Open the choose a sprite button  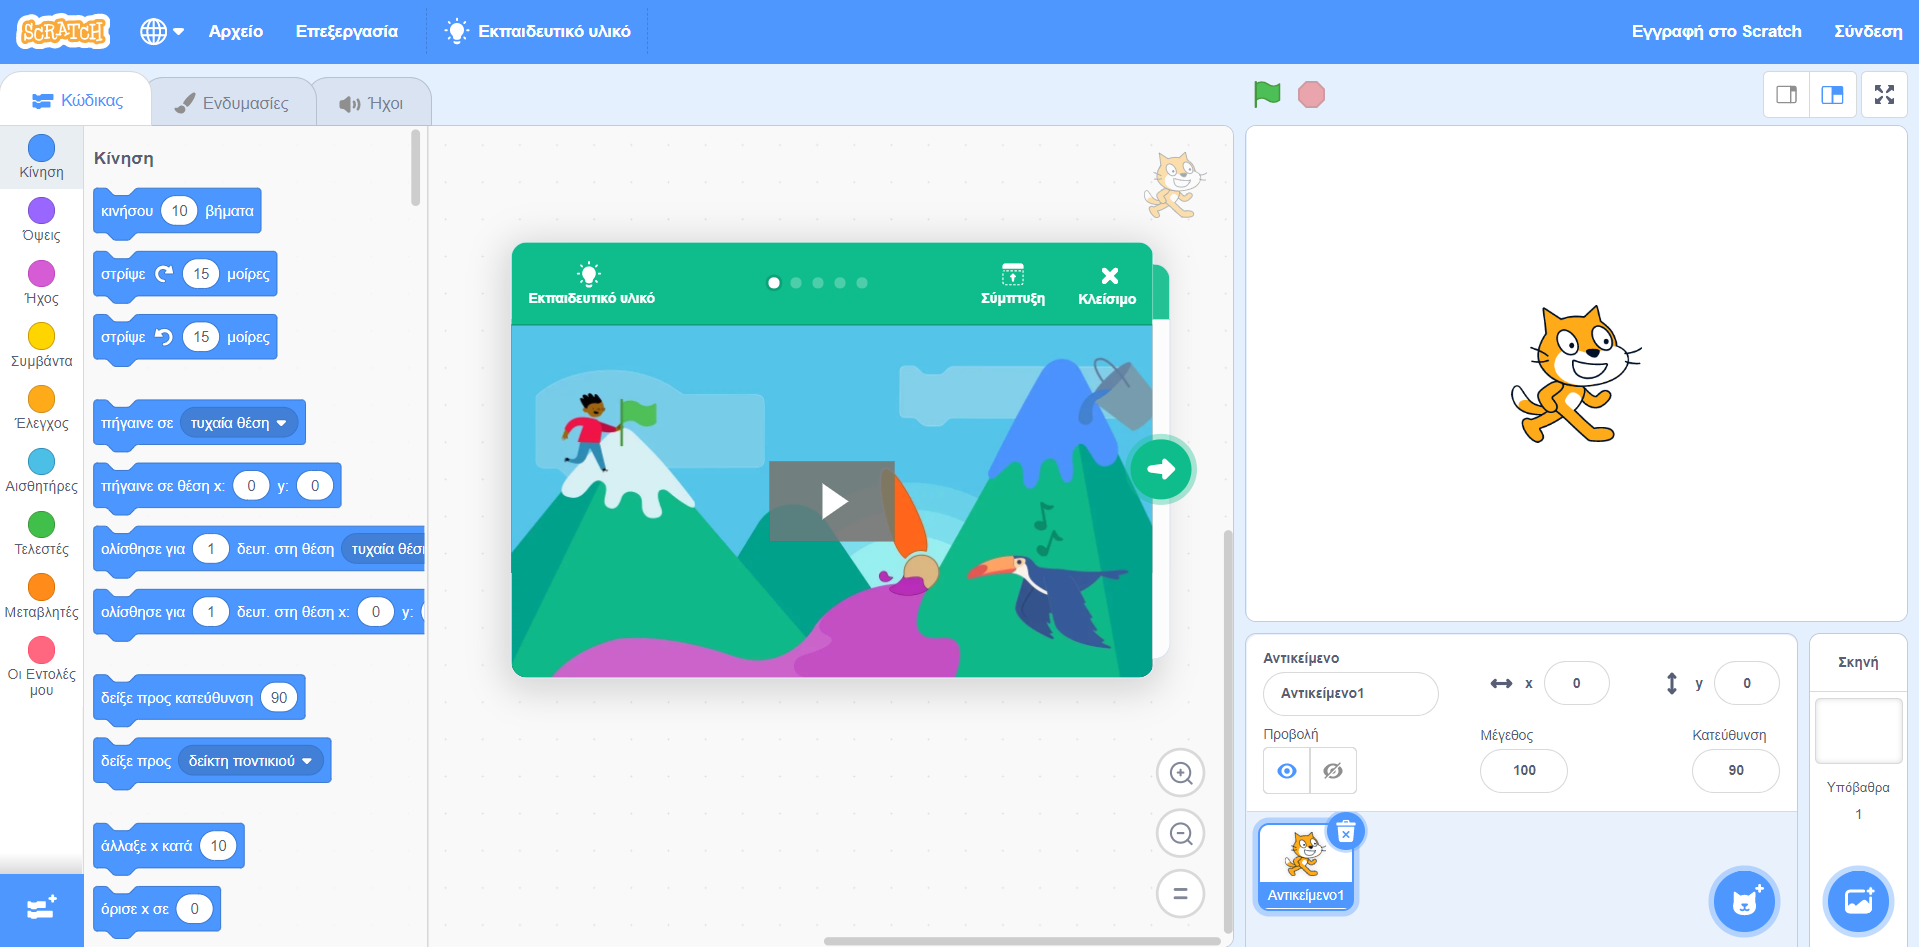click(x=1744, y=902)
